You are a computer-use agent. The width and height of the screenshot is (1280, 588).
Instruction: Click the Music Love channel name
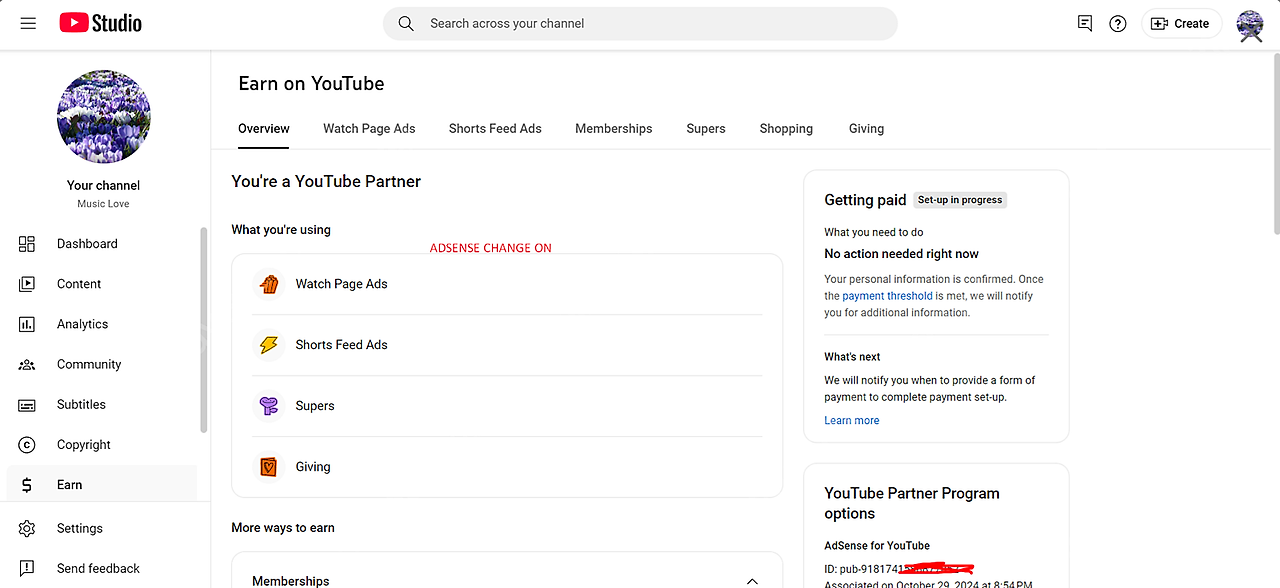point(104,204)
